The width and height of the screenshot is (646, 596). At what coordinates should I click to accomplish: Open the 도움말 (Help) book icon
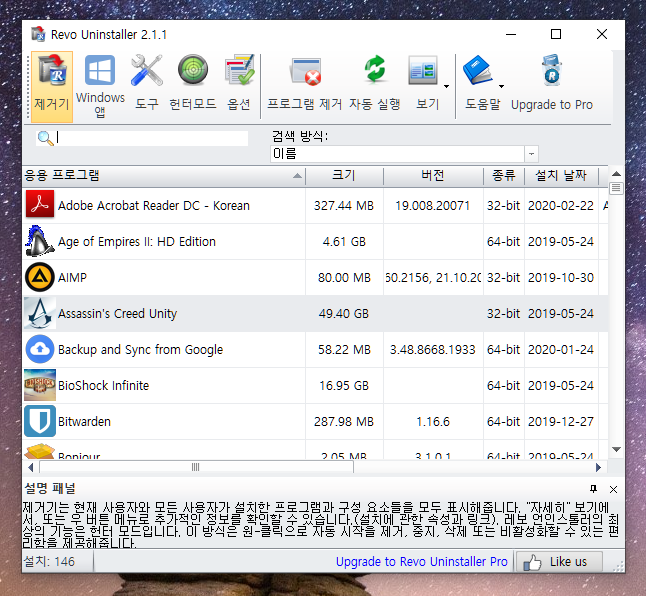tap(478, 70)
